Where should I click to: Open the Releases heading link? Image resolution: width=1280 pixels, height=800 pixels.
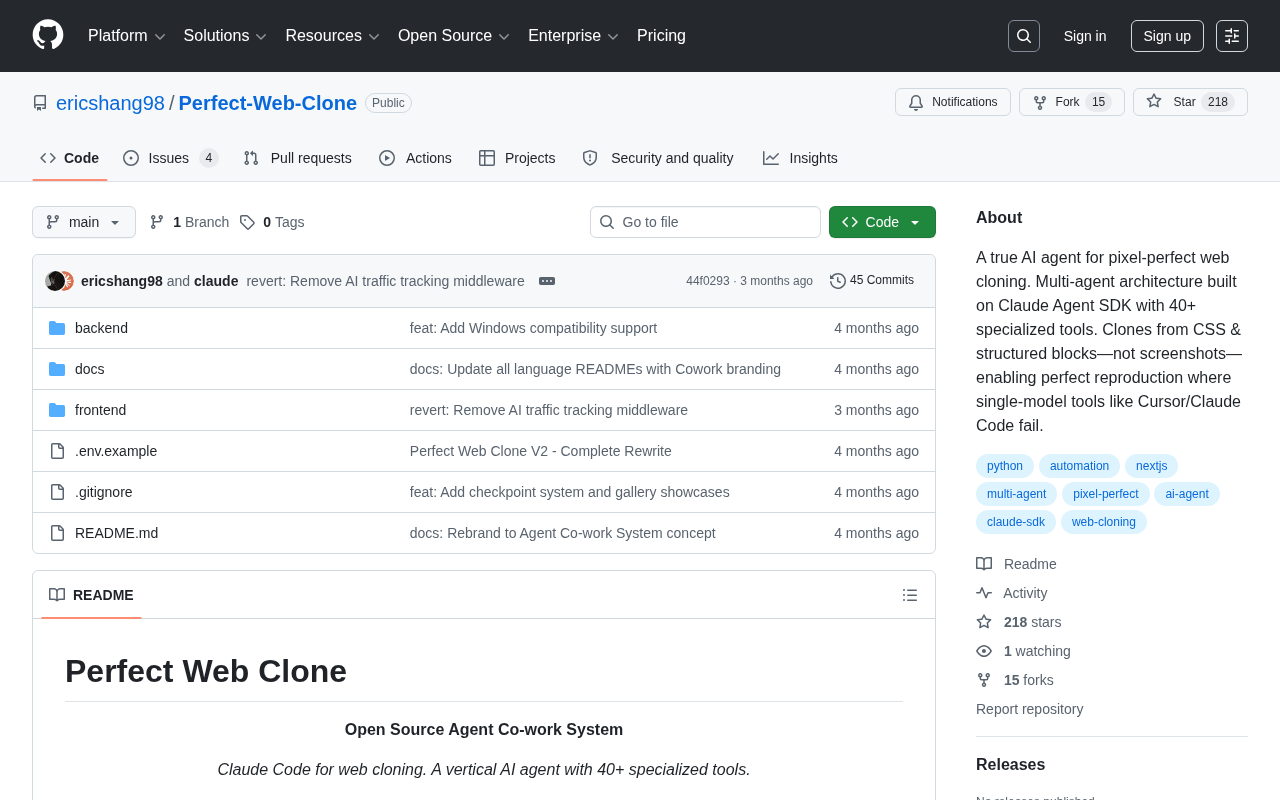1010,765
